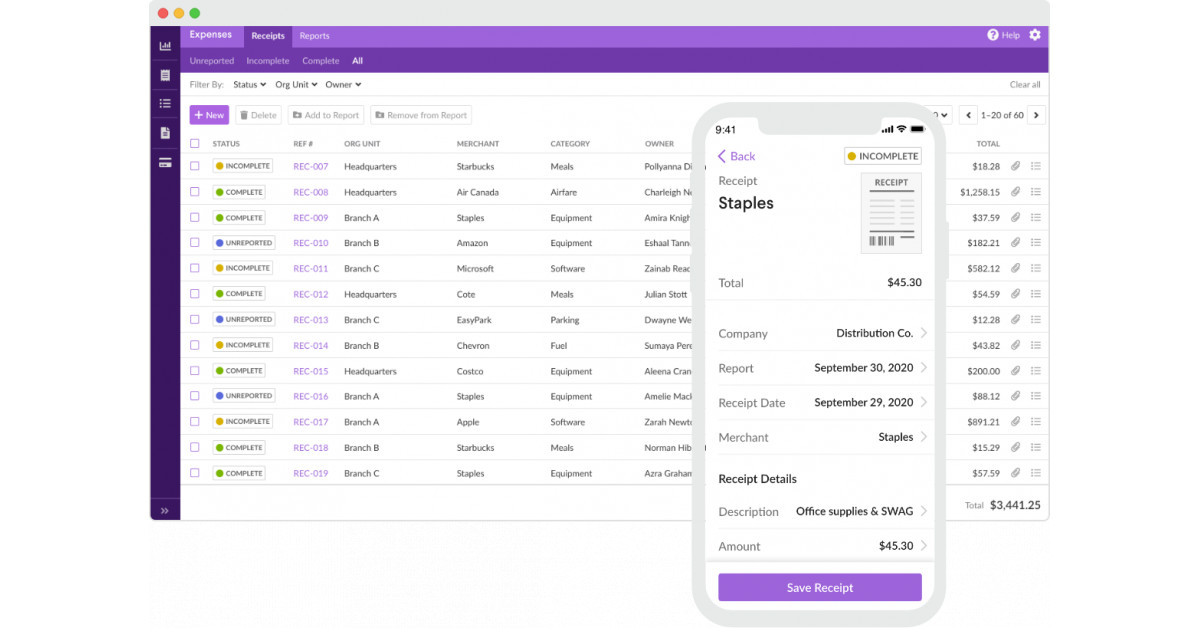Check the box for REC-008

tap(195, 192)
